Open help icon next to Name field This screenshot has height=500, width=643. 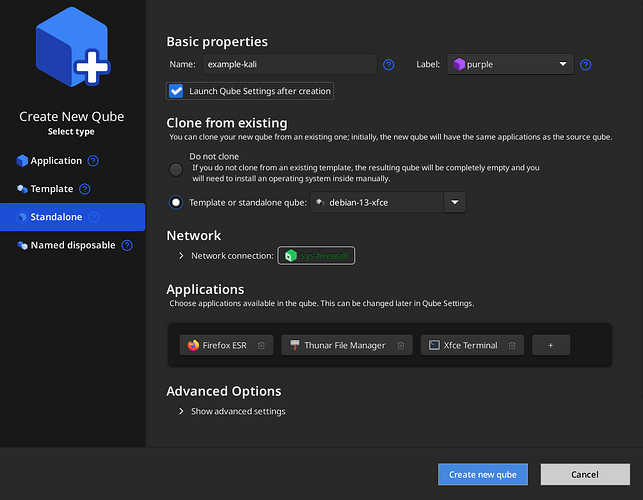(x=388, y=65)
